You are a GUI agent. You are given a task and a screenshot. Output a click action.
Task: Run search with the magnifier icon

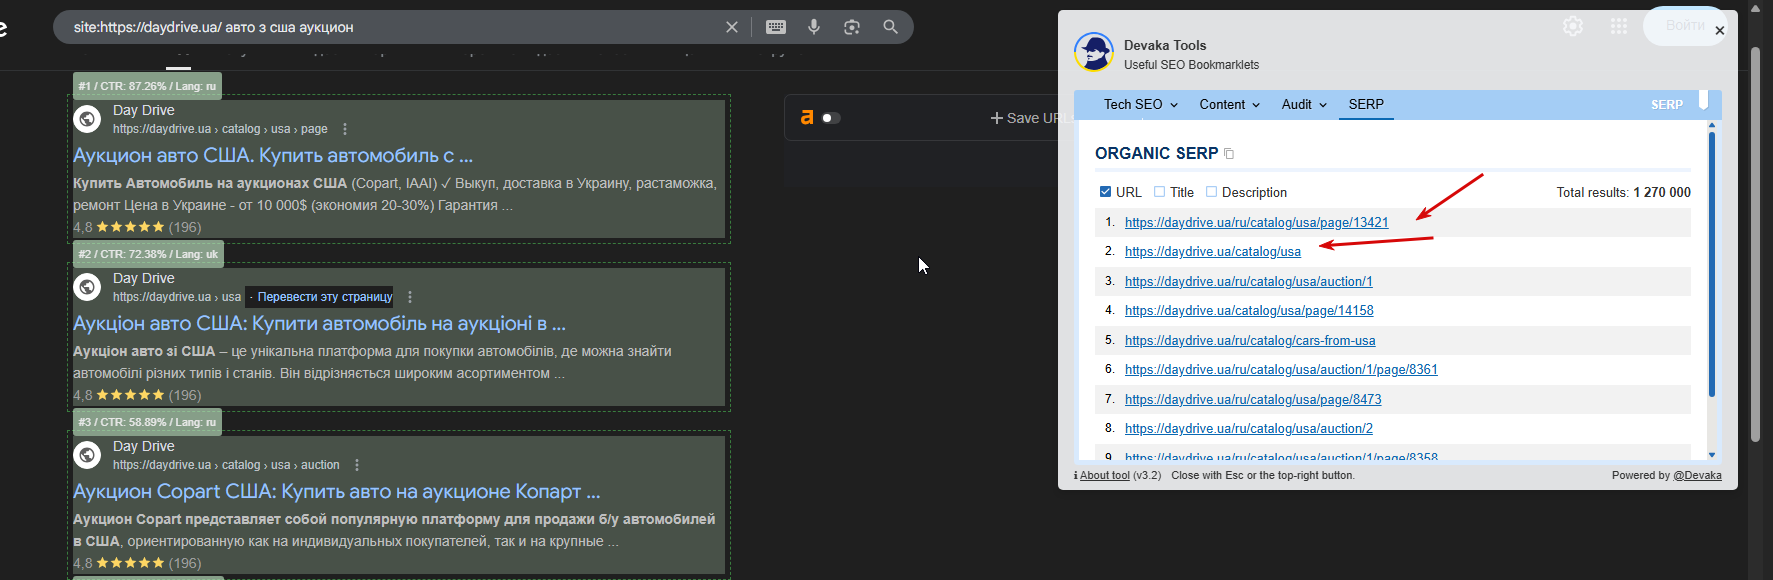coord(890,27)
